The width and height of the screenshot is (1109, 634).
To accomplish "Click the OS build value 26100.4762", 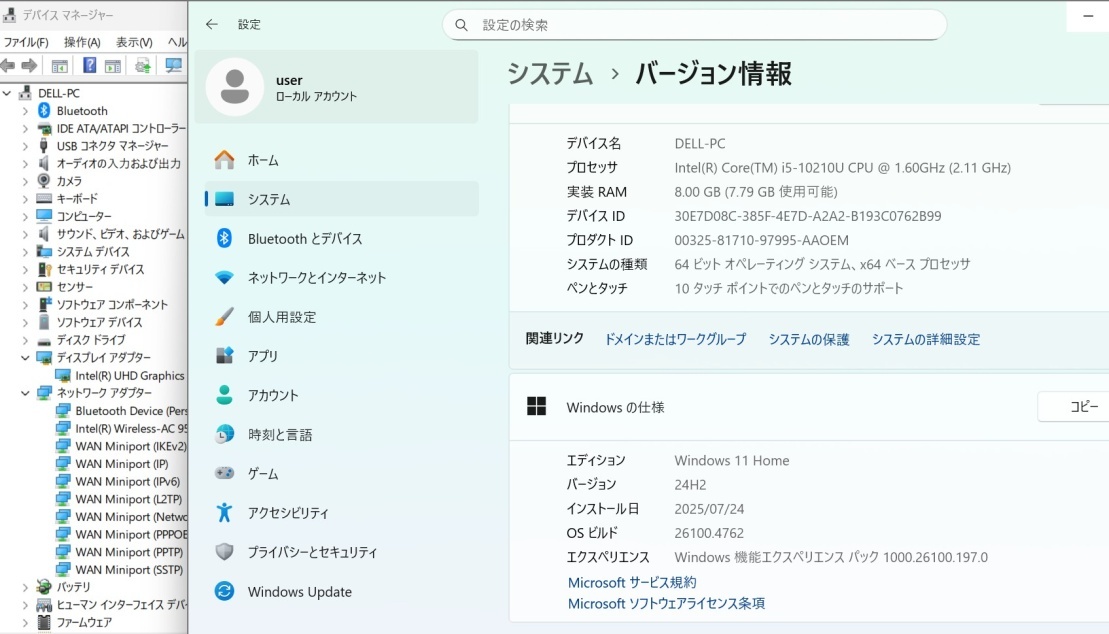I will tap(709, 534).
